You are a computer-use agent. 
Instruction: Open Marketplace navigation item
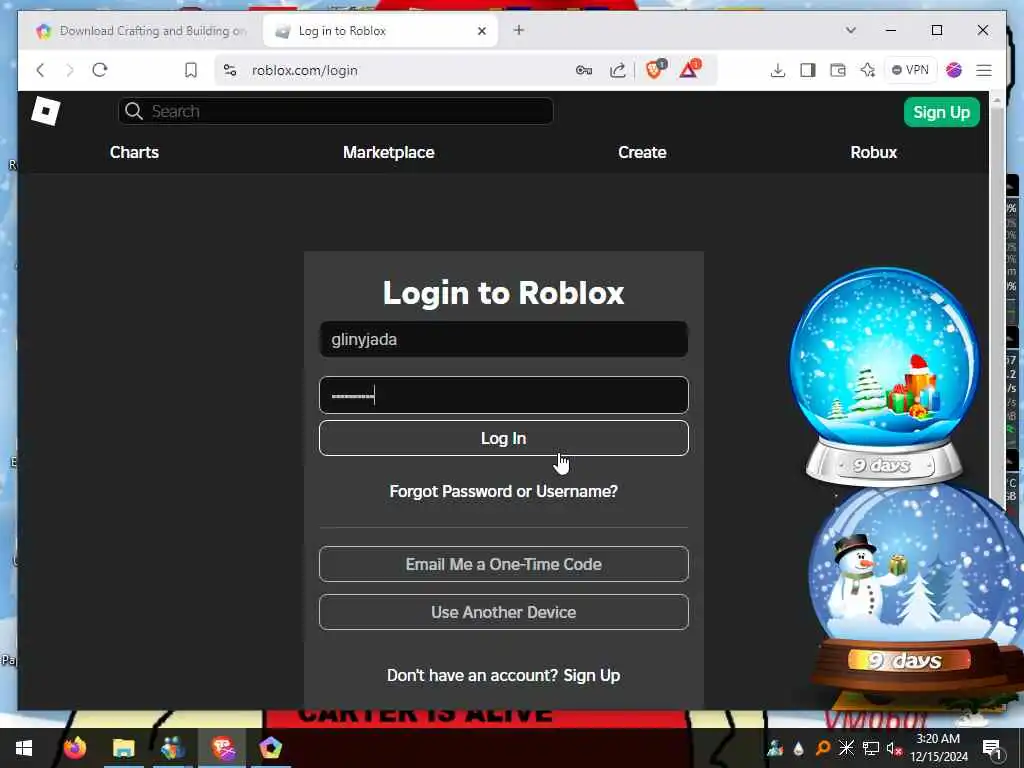[389, 152]
